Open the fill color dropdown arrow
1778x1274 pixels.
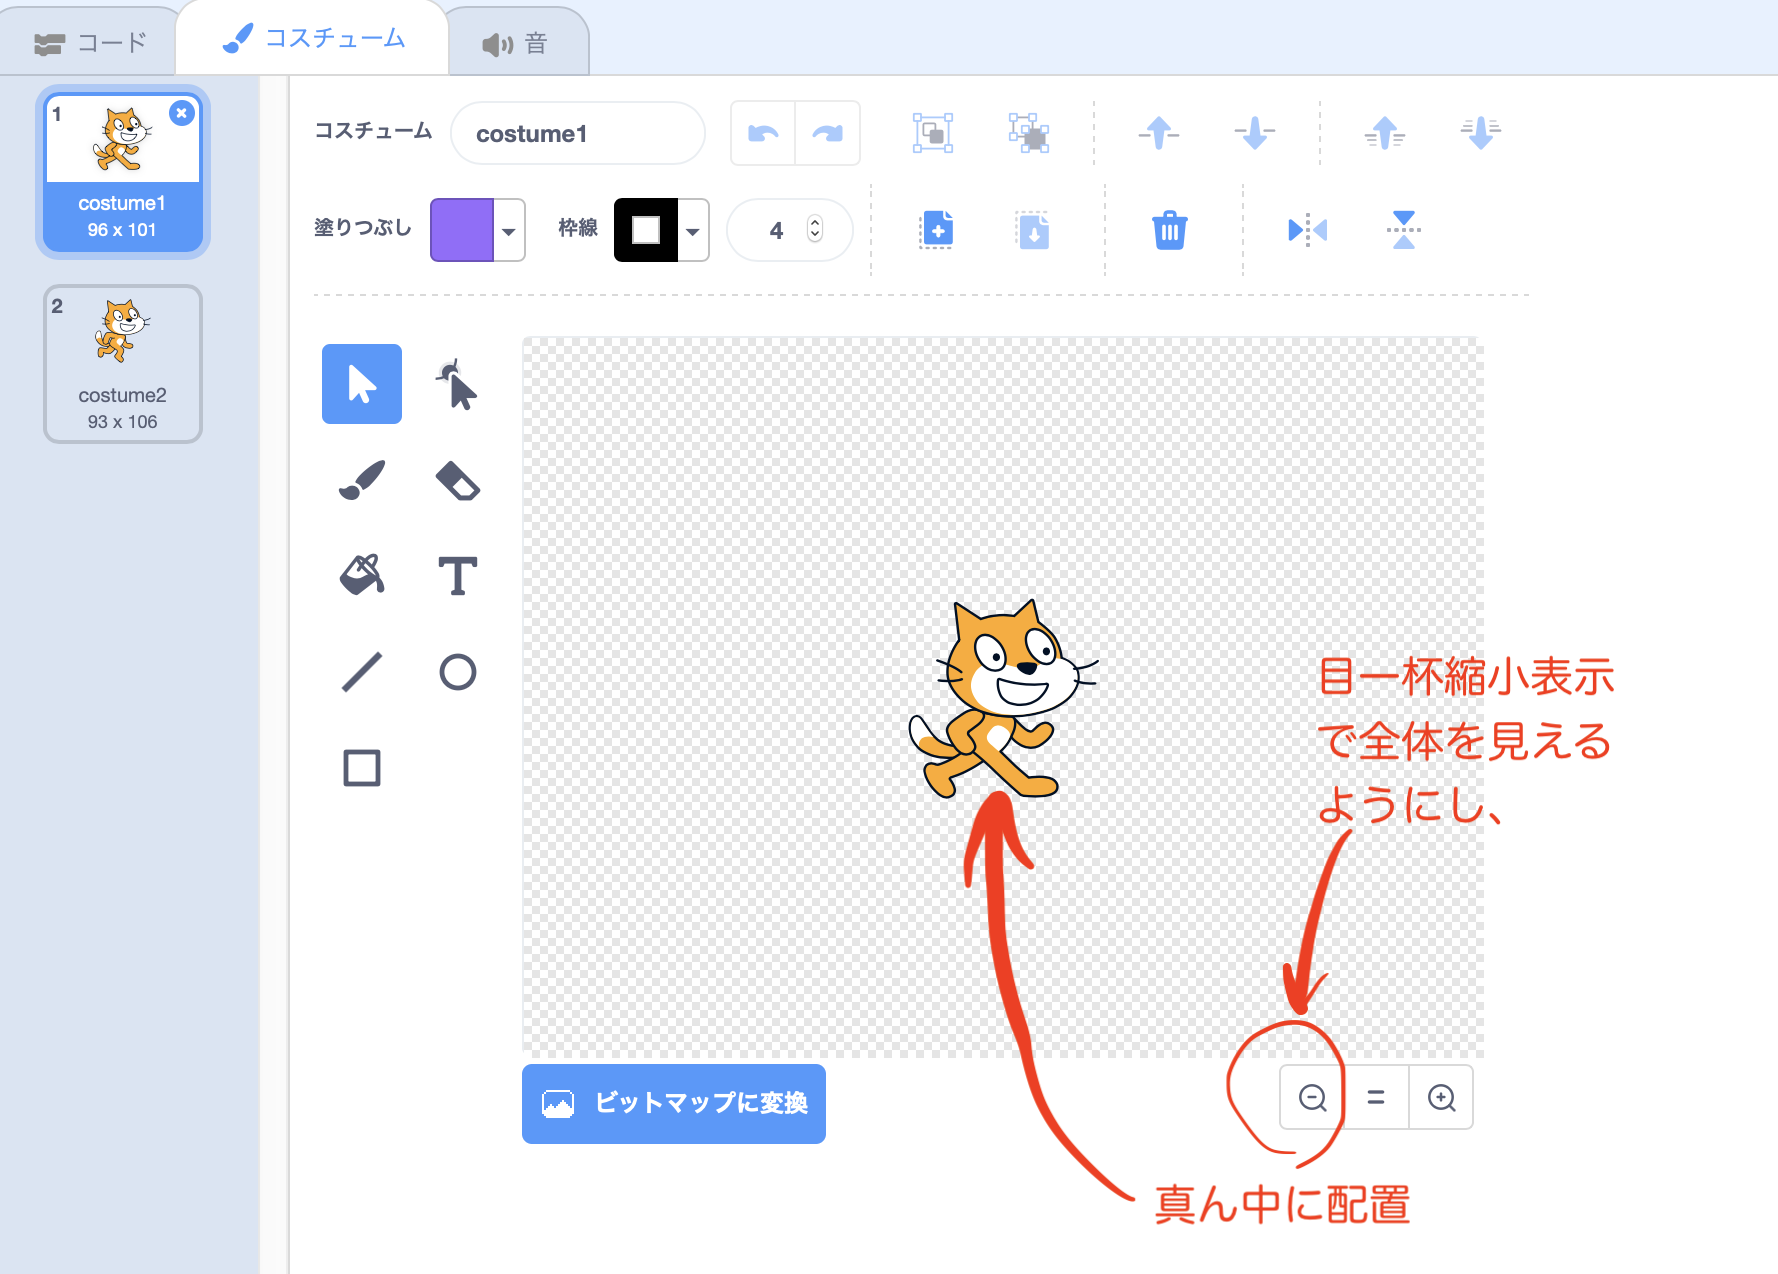pos(509,230)
